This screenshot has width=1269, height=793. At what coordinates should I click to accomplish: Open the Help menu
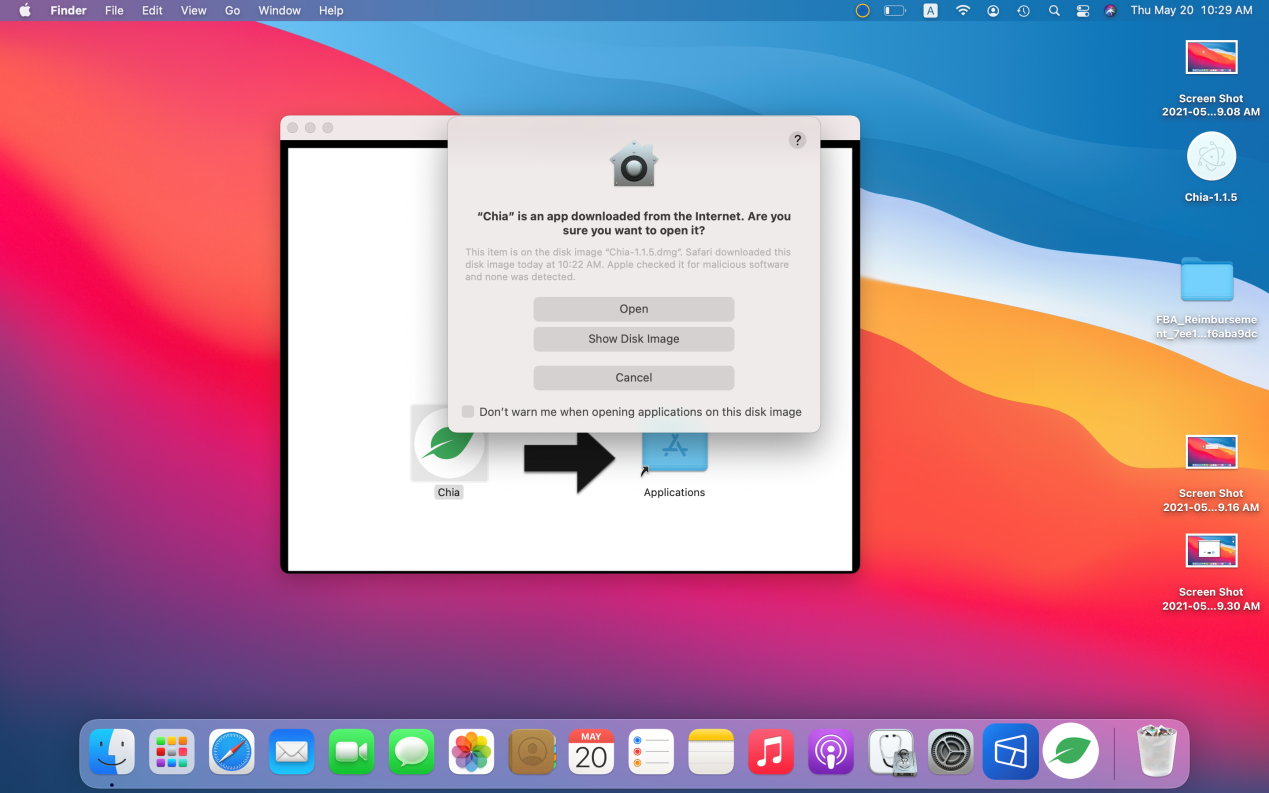pos(331,11)
